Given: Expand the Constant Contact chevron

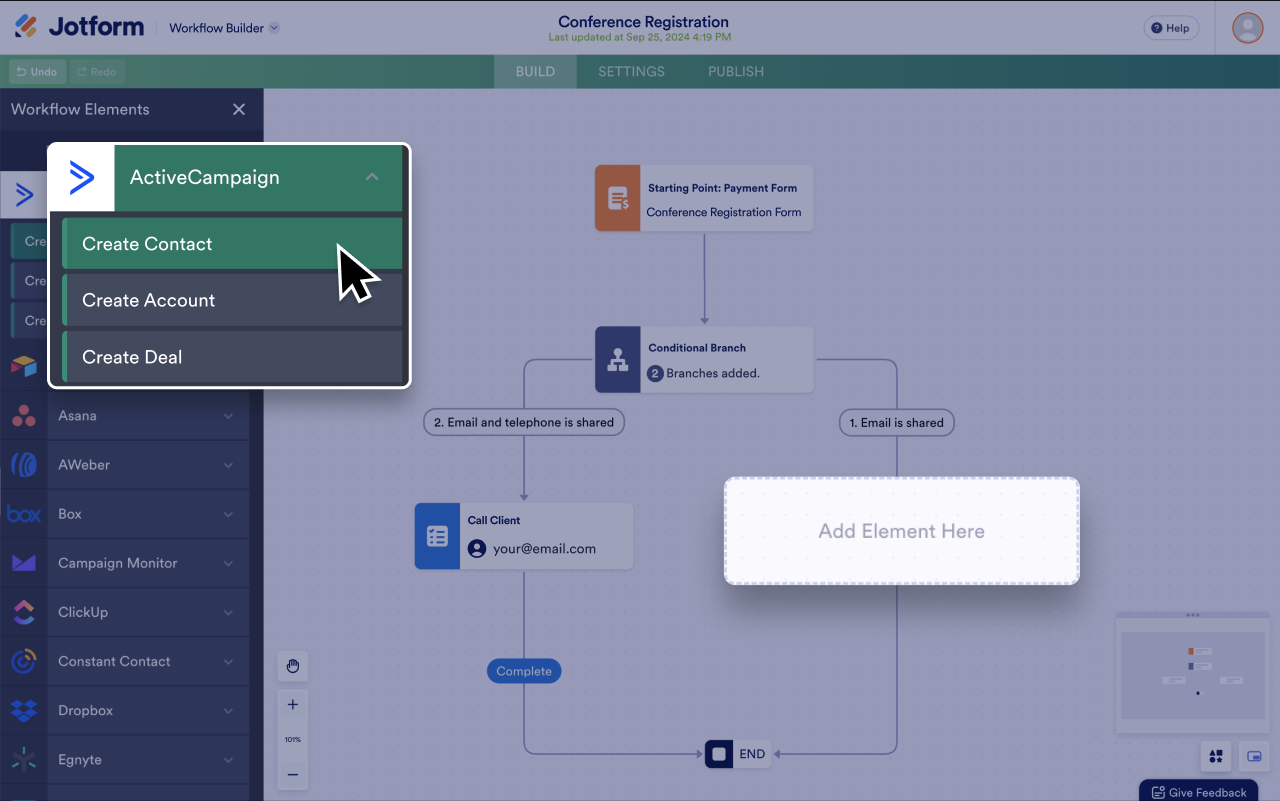Looking at the screenshot, I should [229, 661].
